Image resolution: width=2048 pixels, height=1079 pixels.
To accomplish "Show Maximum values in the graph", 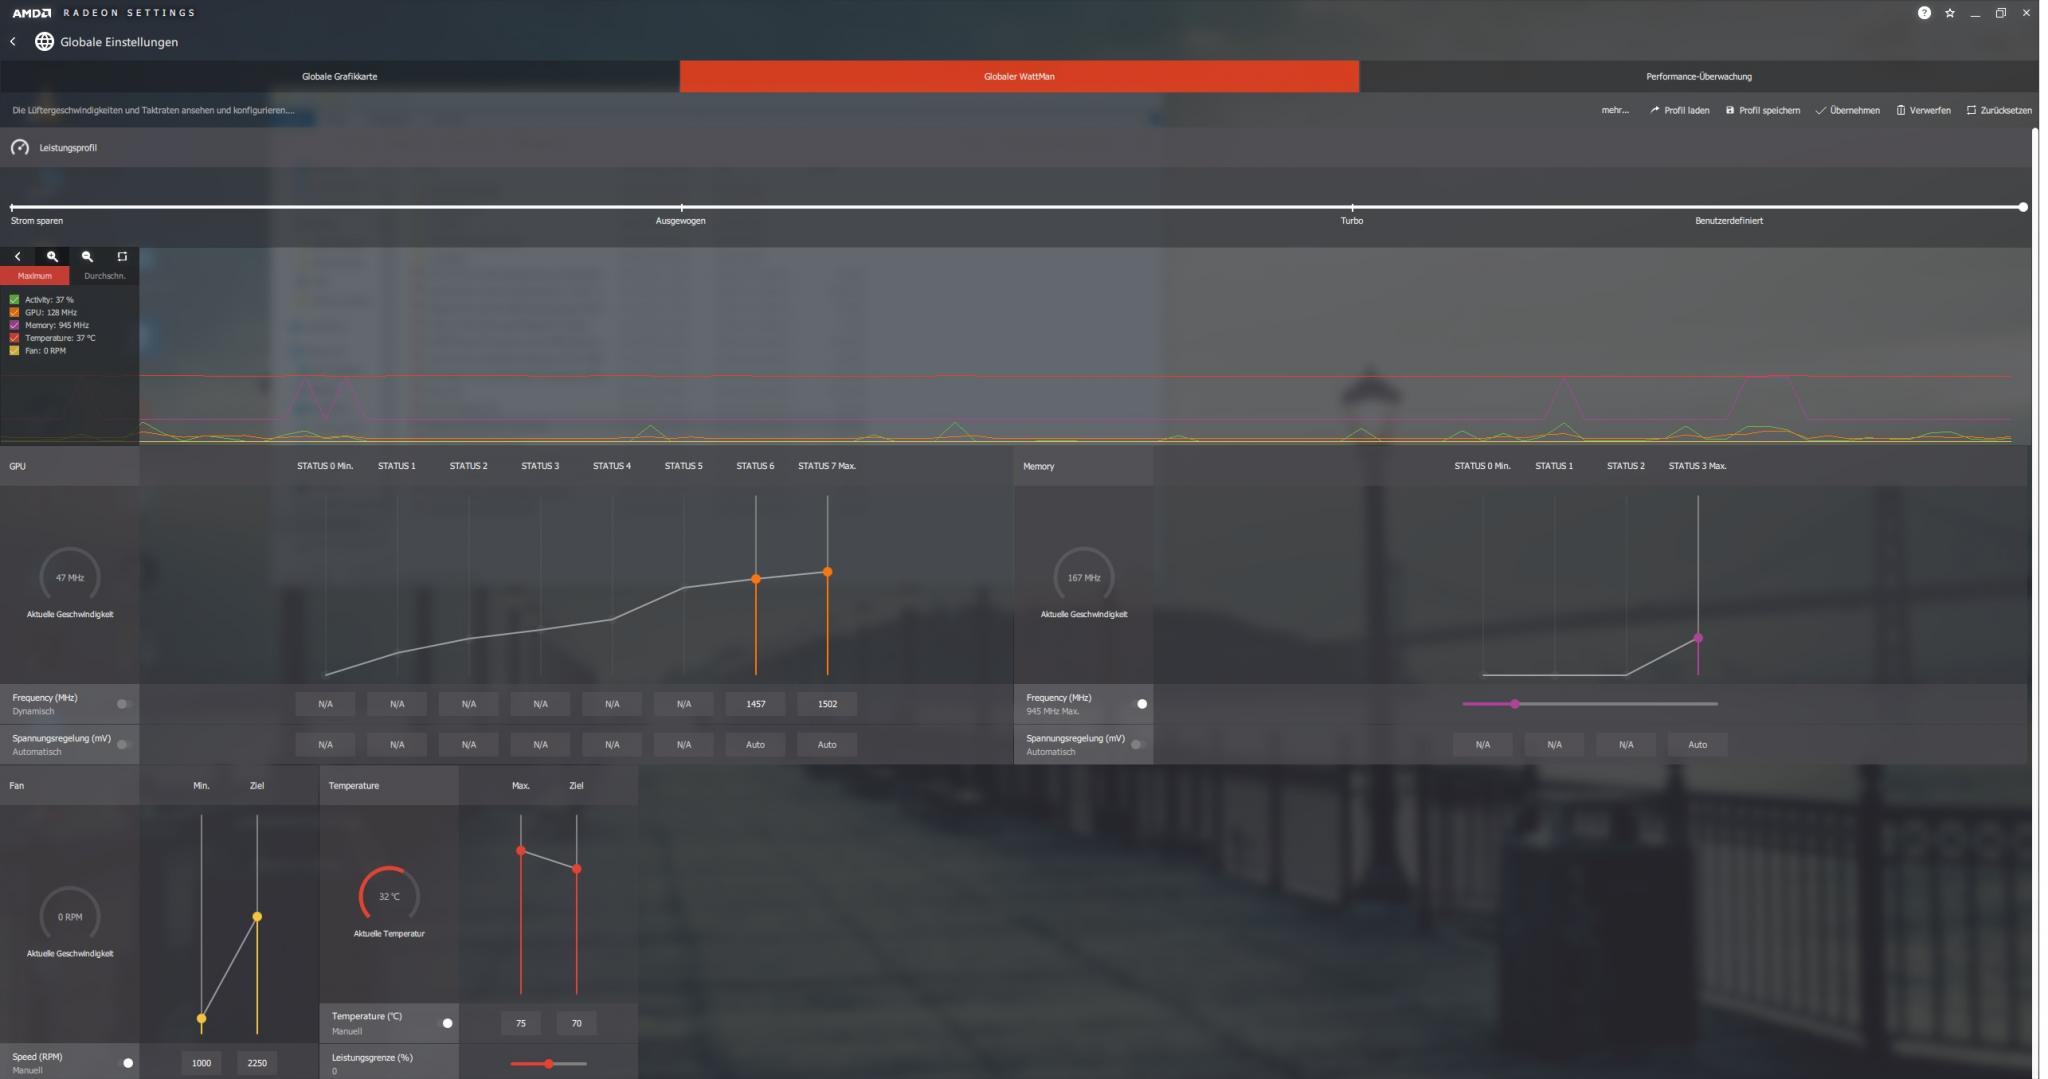I will 35,276.
